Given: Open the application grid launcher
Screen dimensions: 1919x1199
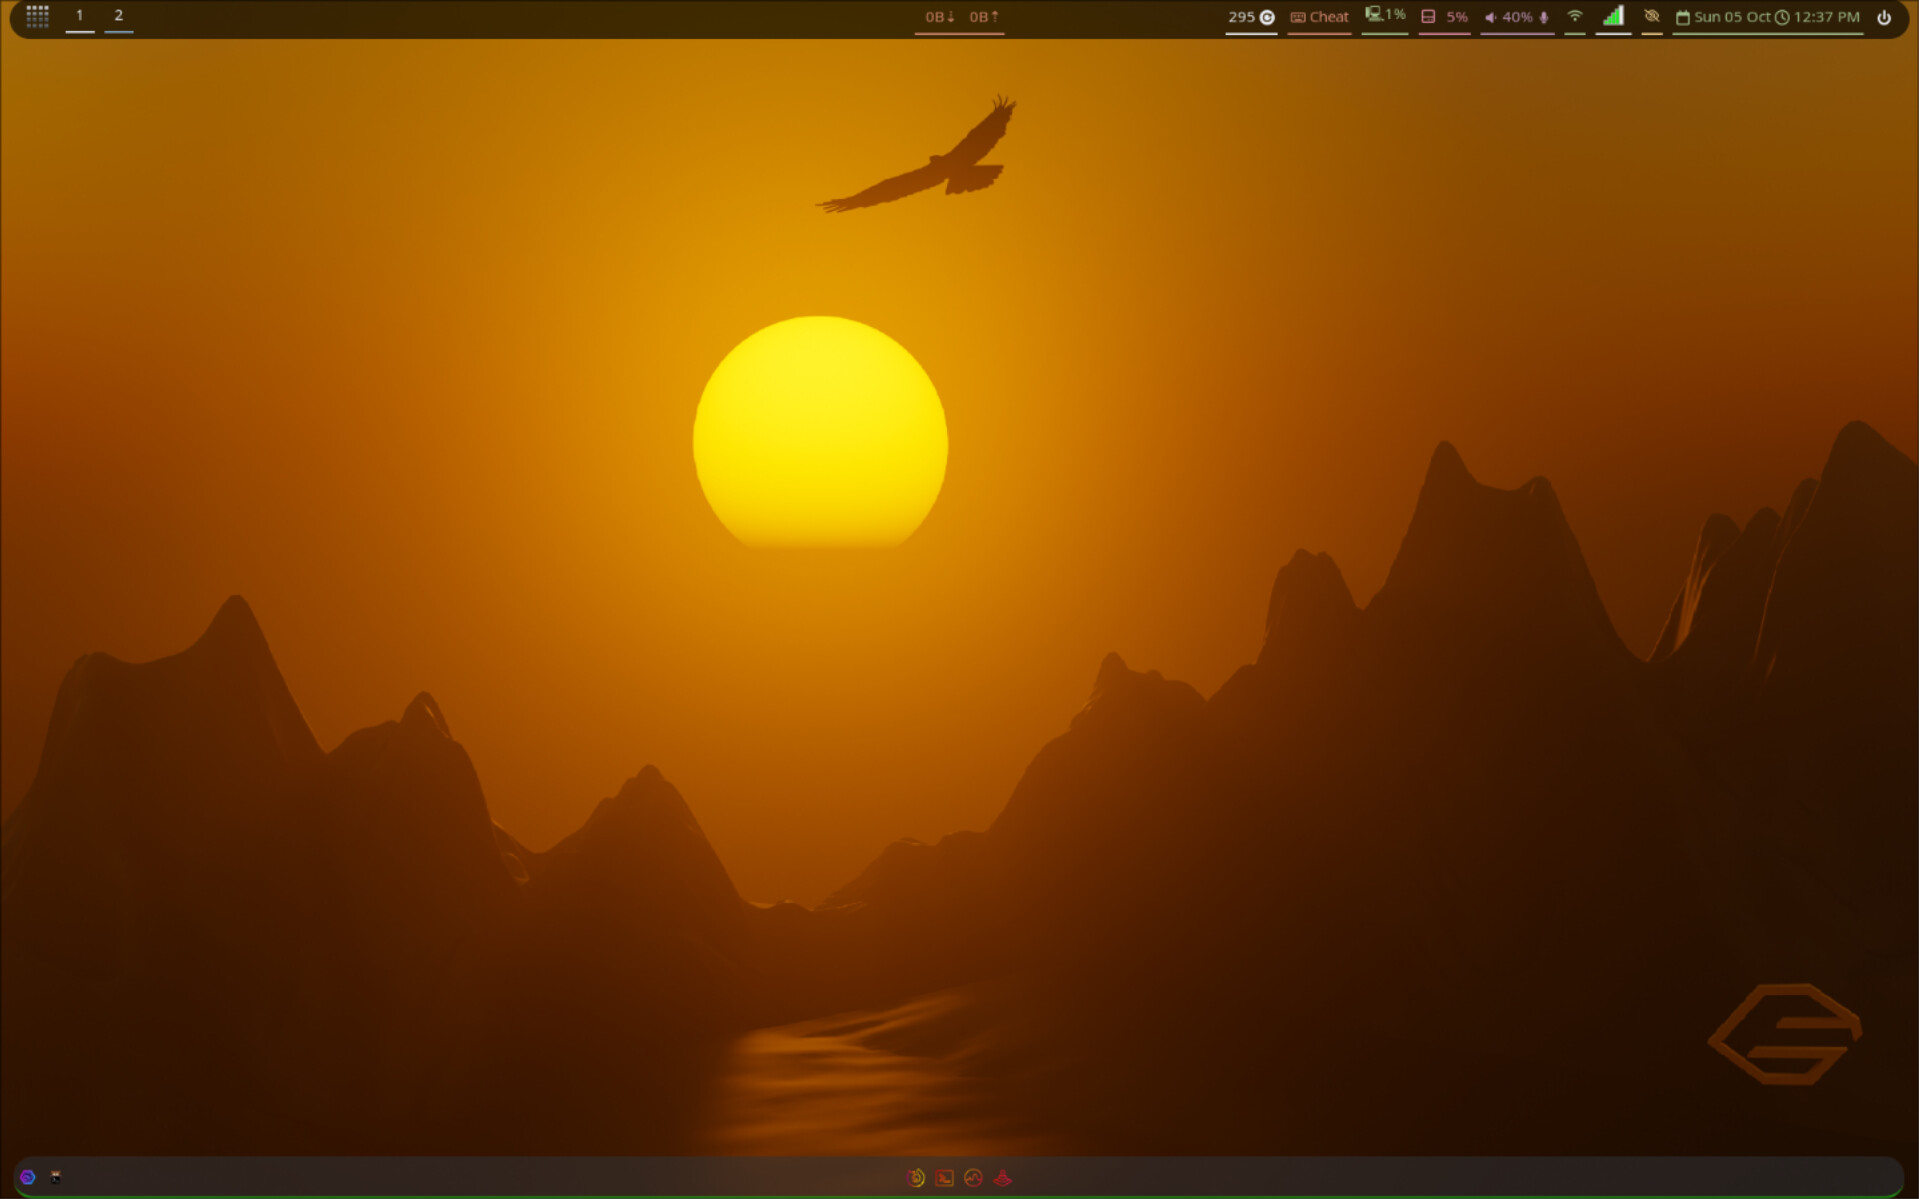Looking at the screenshot, I should point(37,16).
